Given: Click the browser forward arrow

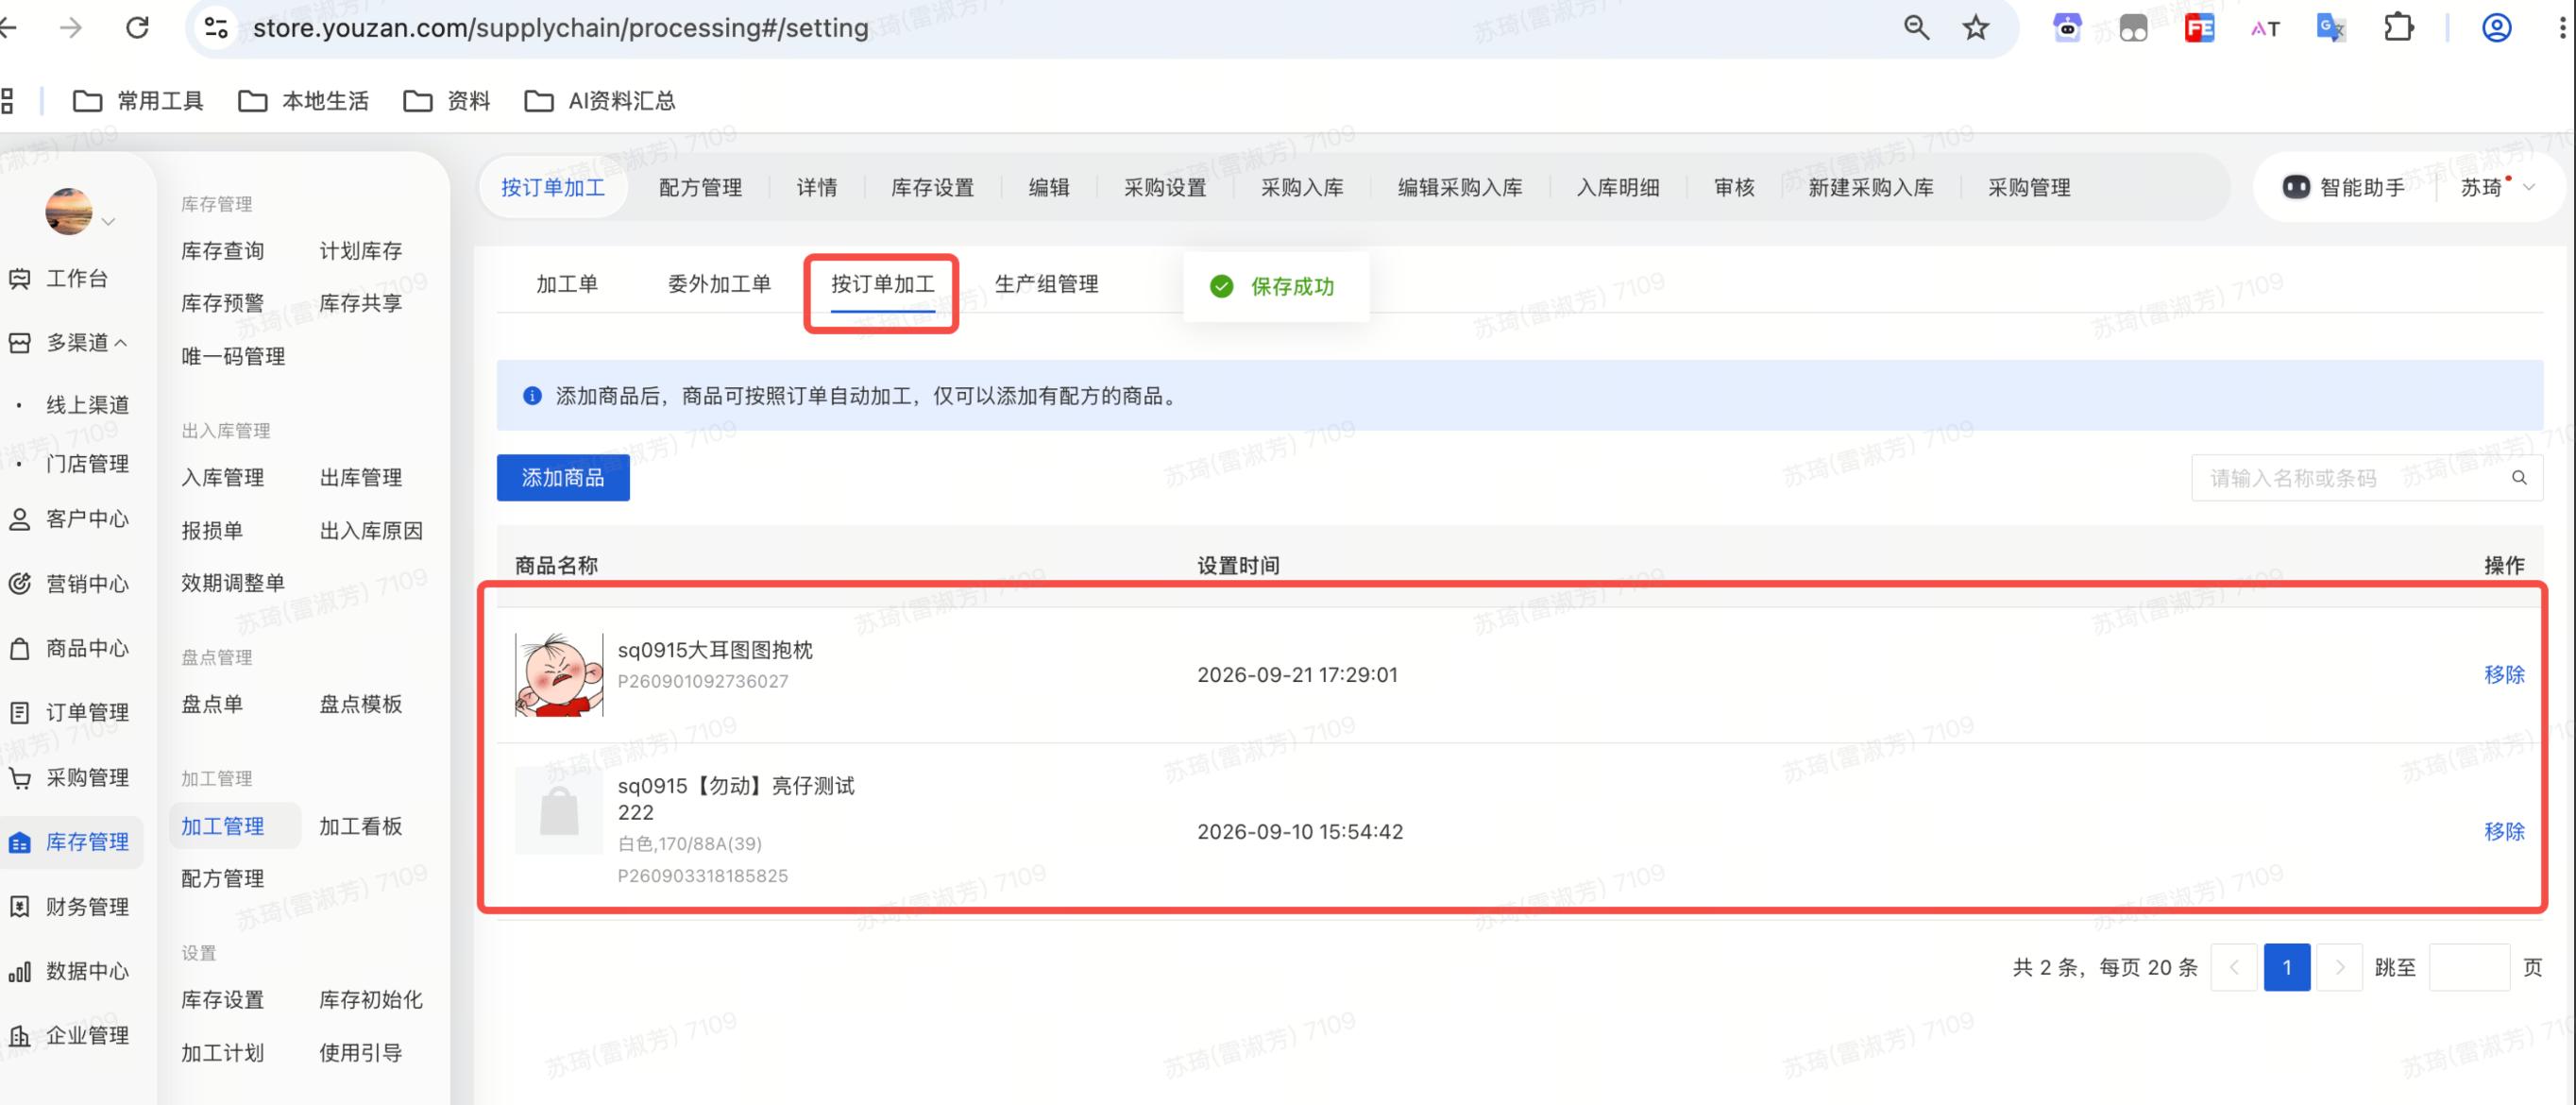Looking at the screenshot, I should click(71, 27).
